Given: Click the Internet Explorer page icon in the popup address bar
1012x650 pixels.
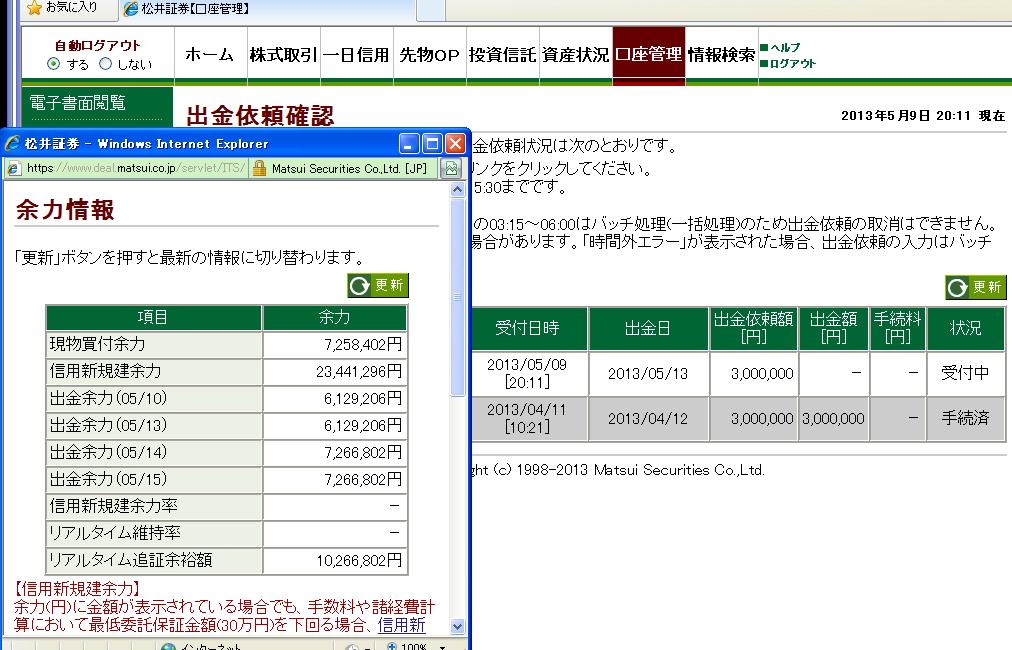Looking at the screenshot, I should 14,168.
